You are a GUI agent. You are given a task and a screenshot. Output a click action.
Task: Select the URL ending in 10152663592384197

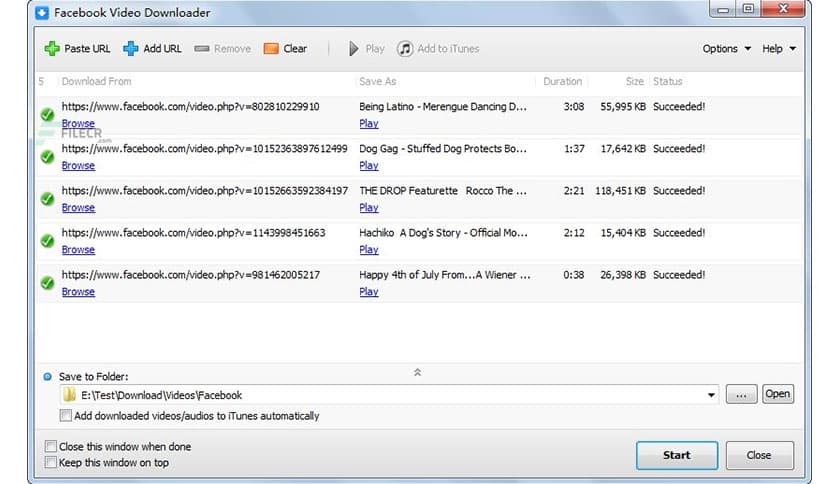click(205, 191)
